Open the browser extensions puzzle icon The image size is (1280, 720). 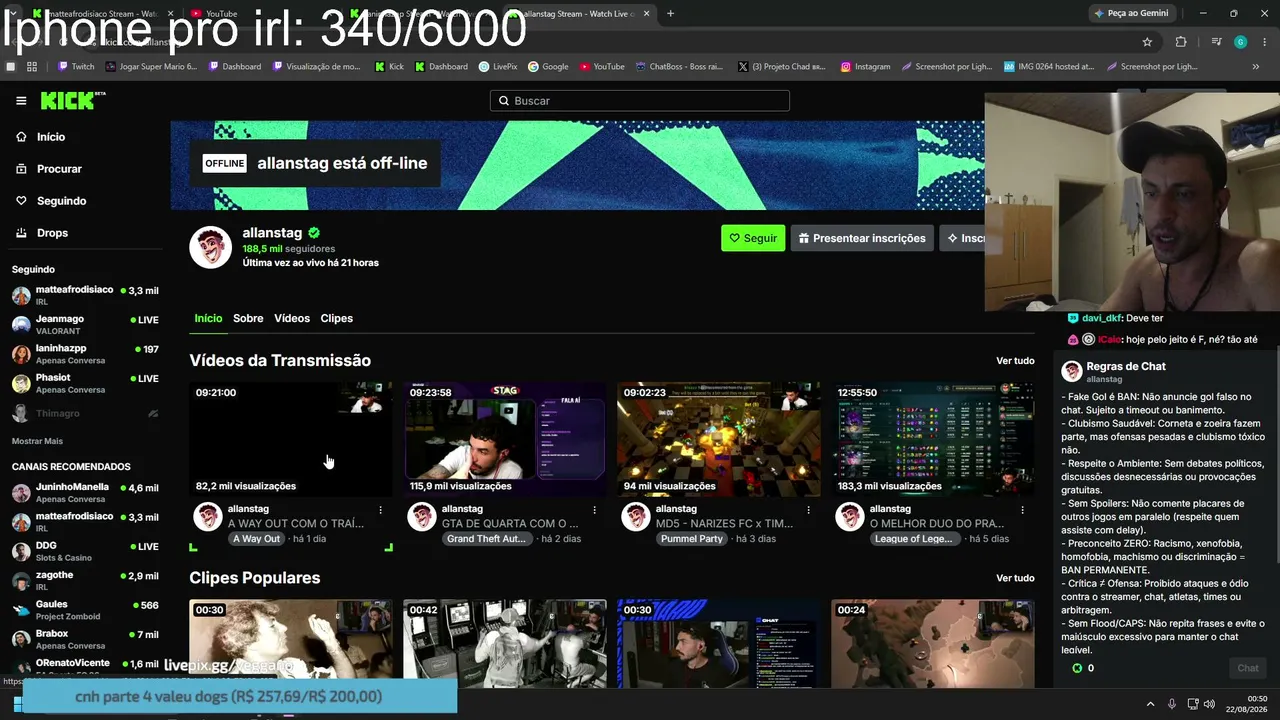pos(1181,42)
